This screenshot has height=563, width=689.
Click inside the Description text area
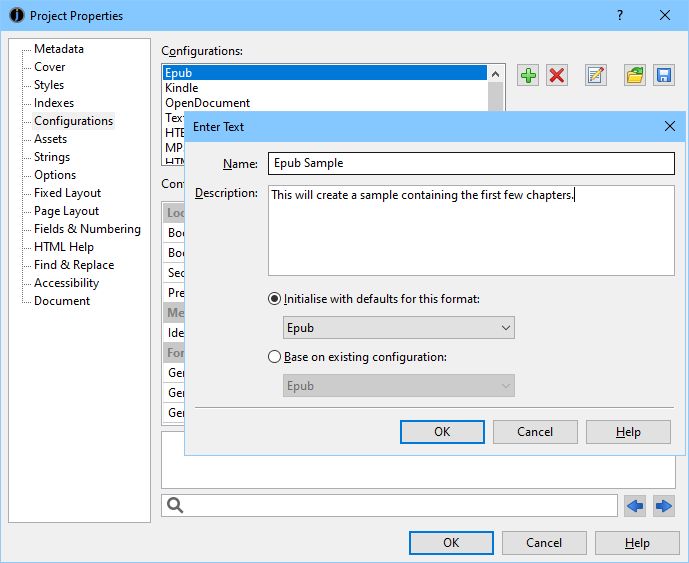click(x=471, y=235)
